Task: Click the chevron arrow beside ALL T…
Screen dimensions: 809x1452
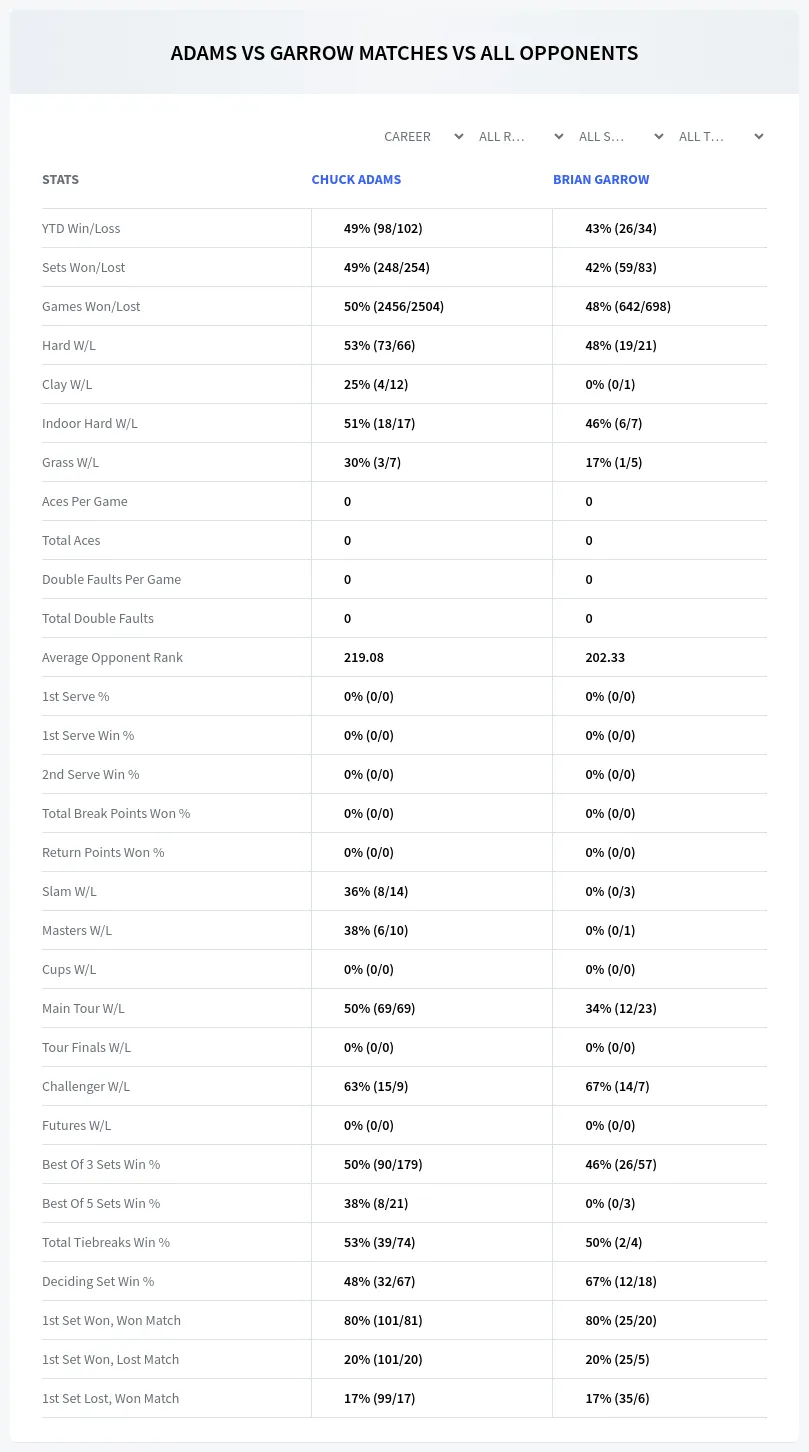Action: point(759,137)
